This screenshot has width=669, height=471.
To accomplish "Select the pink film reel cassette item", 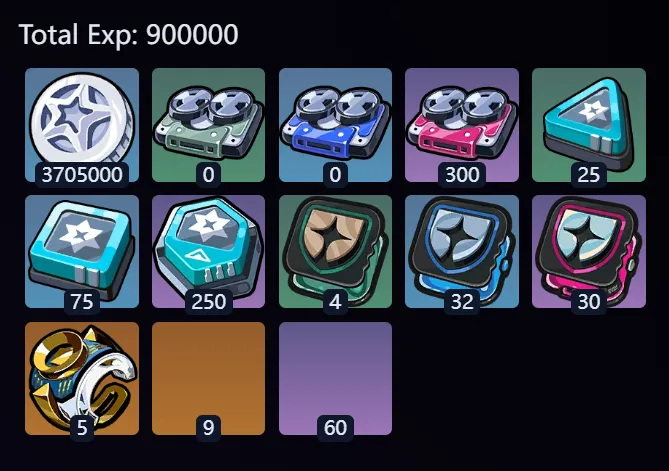I will 462,124.
